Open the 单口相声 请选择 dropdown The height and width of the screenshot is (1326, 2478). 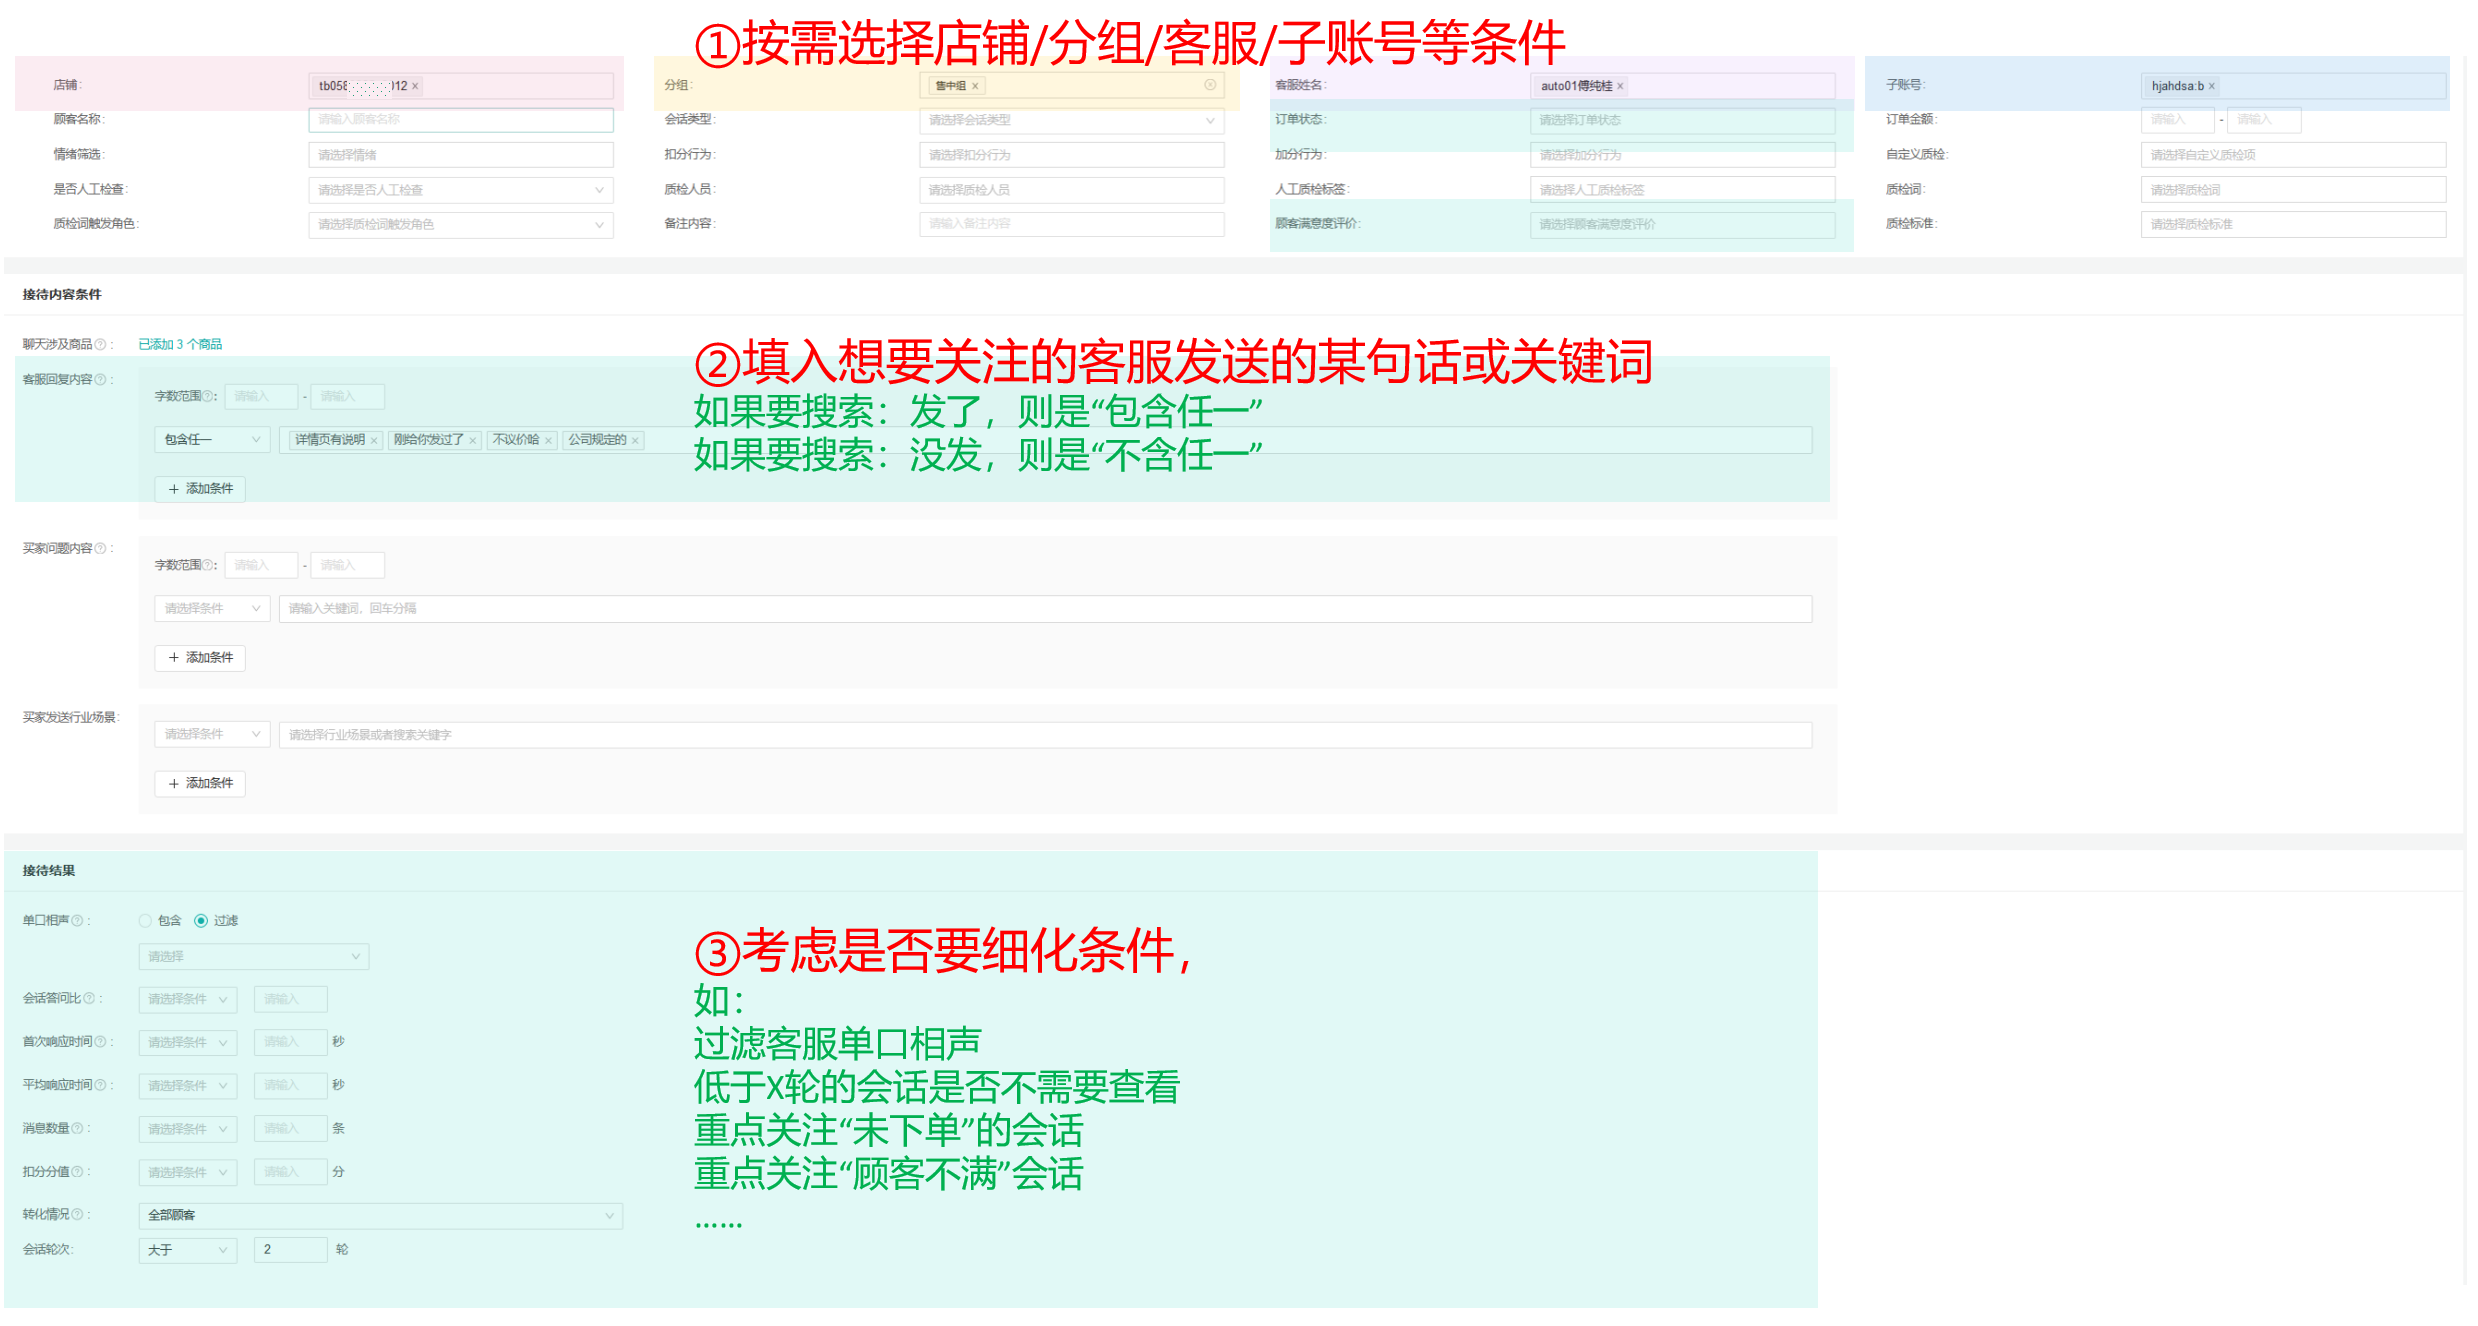coord(254,956)
